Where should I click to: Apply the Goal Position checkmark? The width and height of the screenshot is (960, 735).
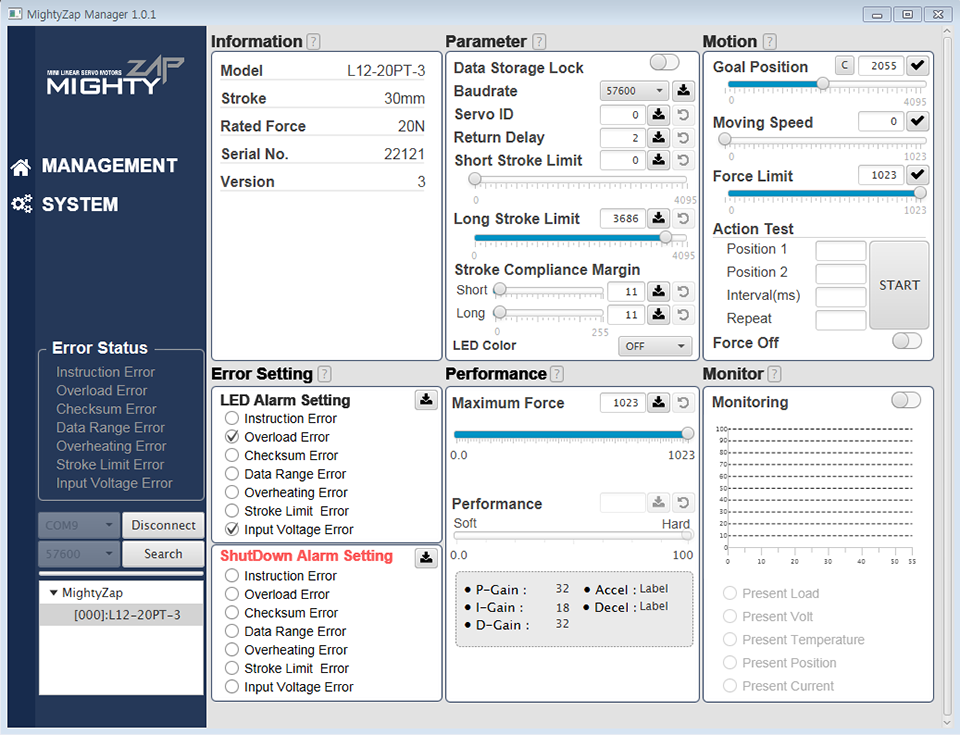click(x=917, y=66)
